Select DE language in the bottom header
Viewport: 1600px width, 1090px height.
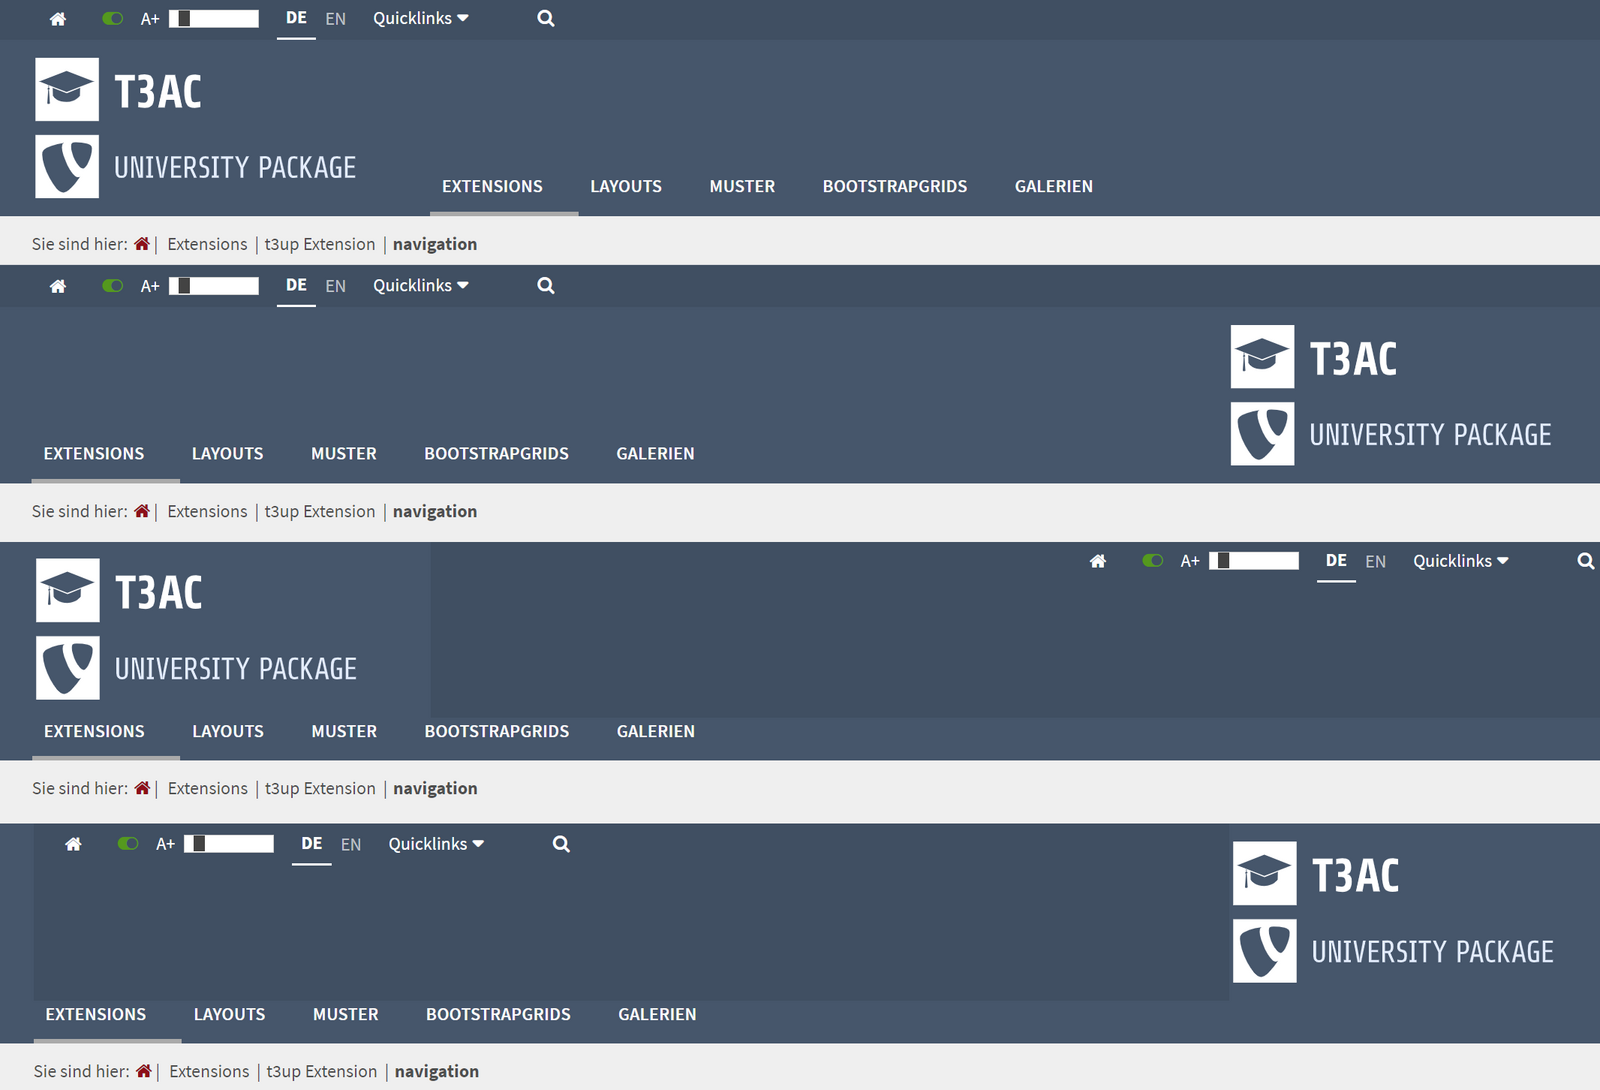(x=312, y=844)
